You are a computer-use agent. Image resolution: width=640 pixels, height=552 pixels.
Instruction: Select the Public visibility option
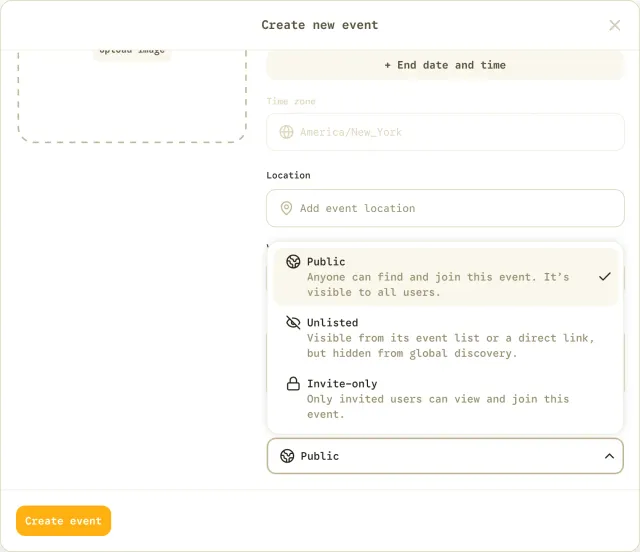point(445,277)
